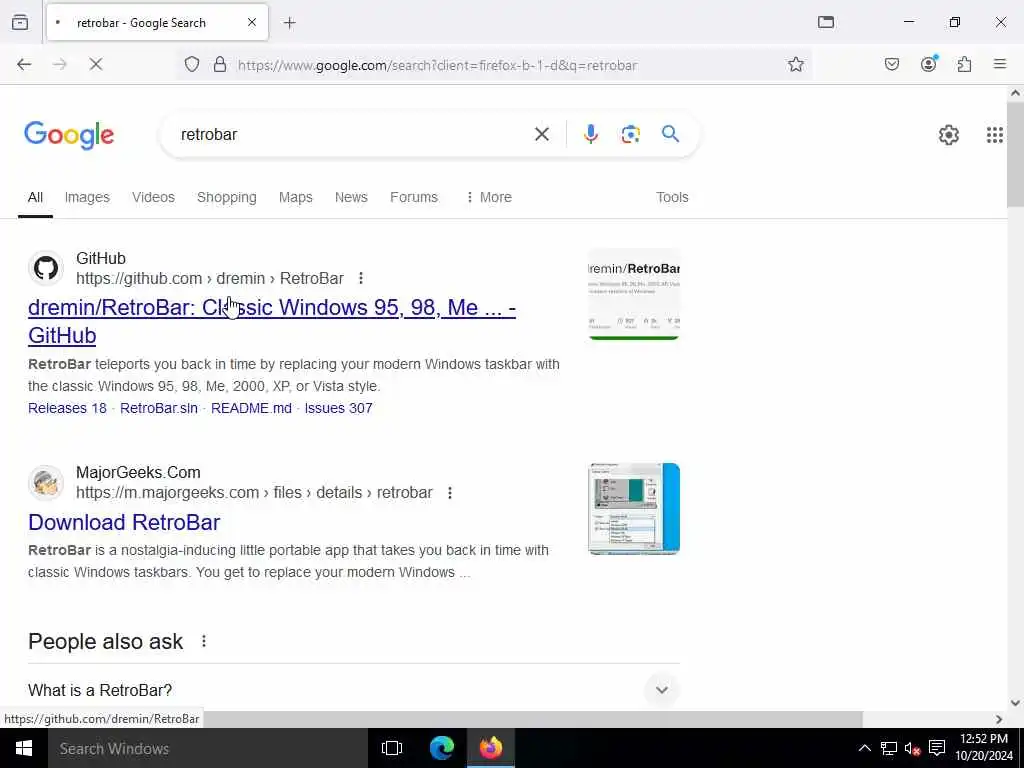Click the GitHub RetroBar preview thumbnail

[x=634, y=295]
